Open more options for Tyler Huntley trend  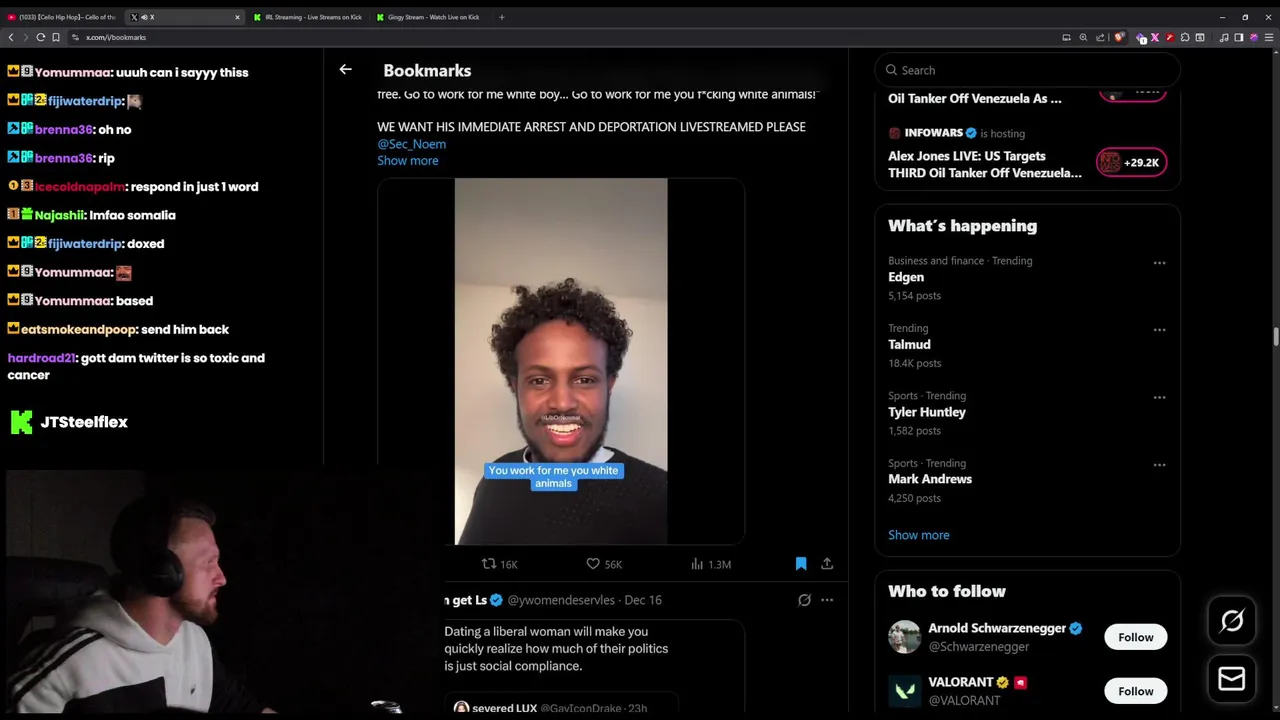(1159, 398)
